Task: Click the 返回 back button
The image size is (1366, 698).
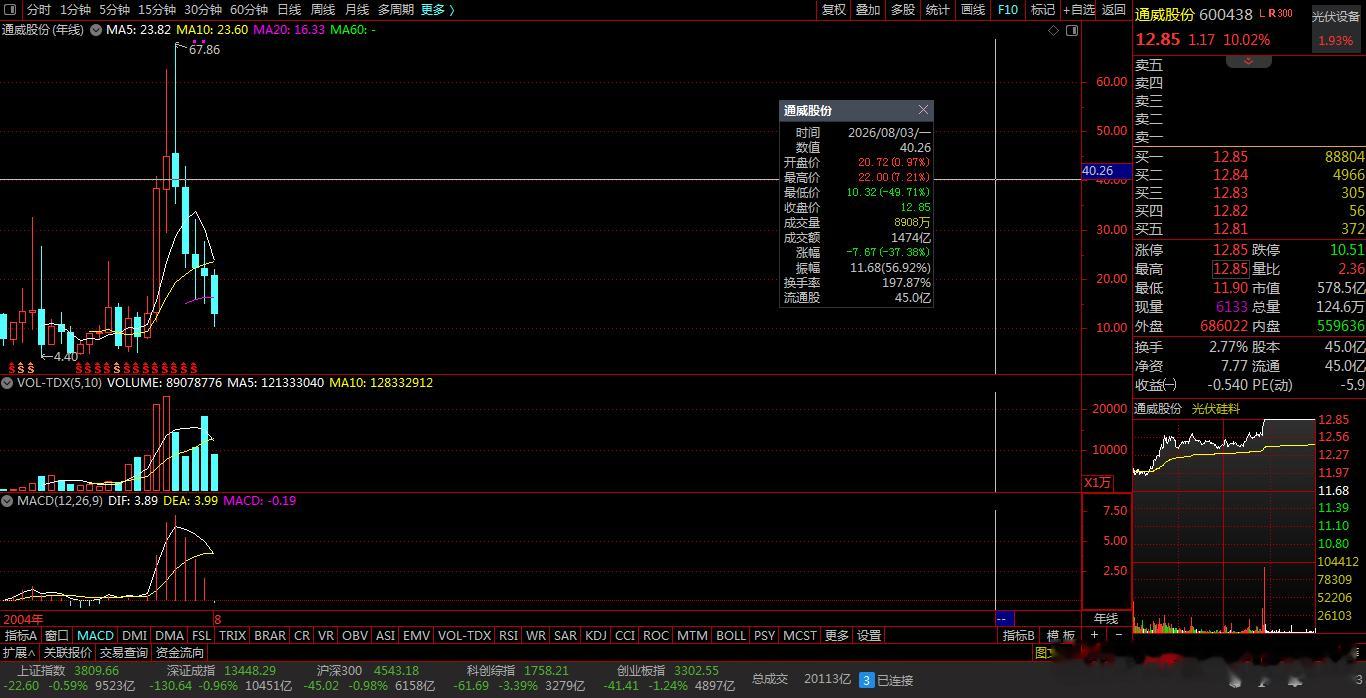Action: point(1114,9)
